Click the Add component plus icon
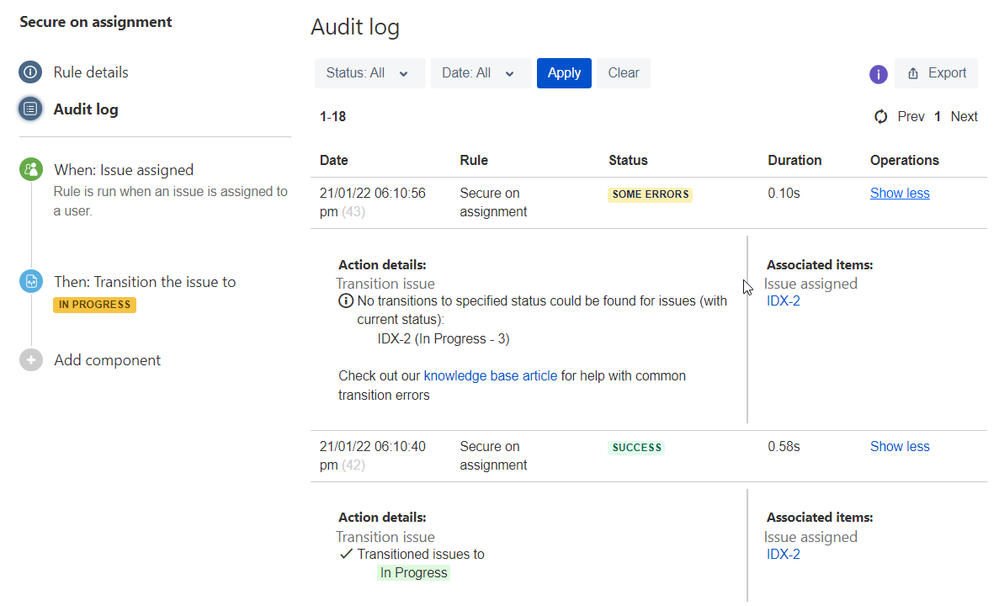The width and height of the screenshot is (999, 606). (x=31, y=360)
